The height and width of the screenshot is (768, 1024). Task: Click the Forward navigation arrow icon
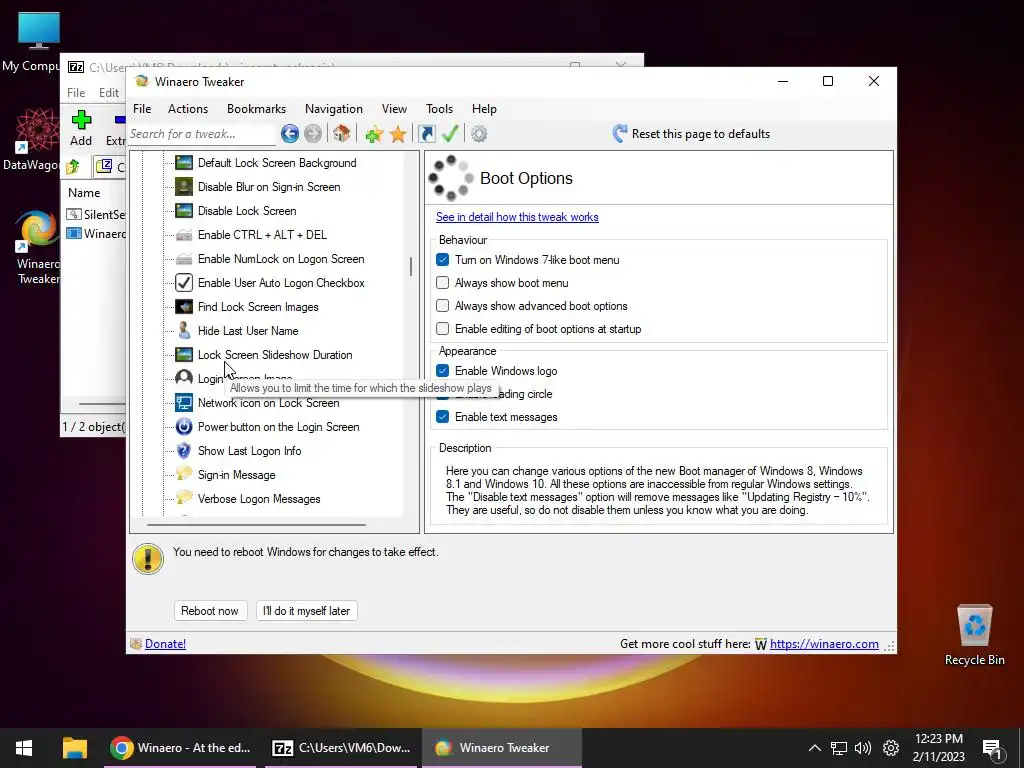point(313,134)
